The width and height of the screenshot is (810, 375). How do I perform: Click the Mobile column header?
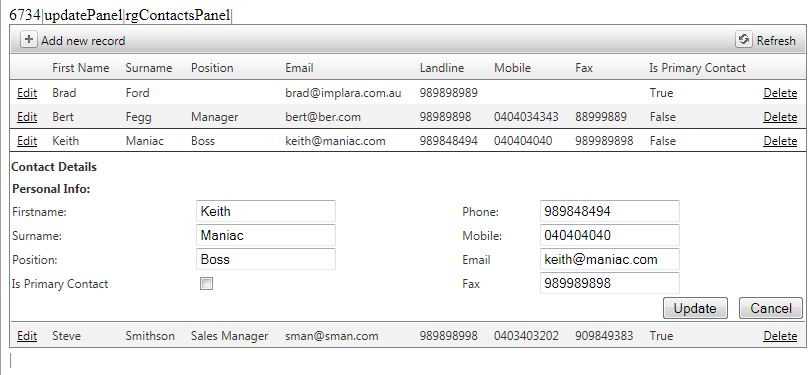(512, 68)
